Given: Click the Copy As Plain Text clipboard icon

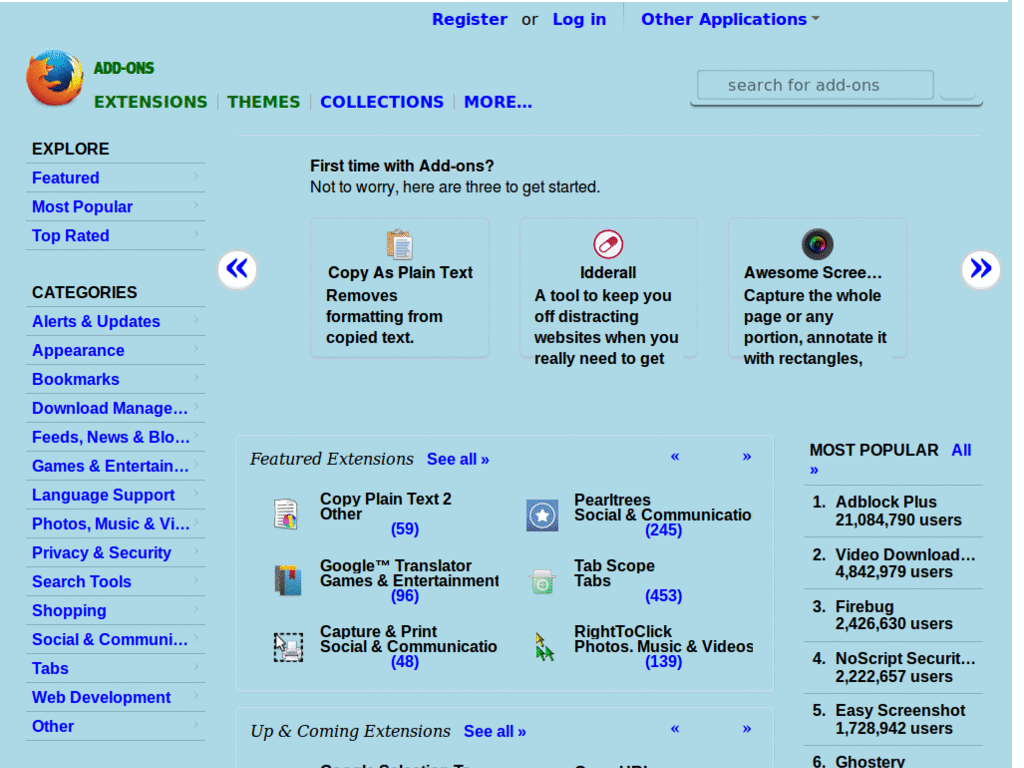Looking at the screenshot, I should 399,243.
